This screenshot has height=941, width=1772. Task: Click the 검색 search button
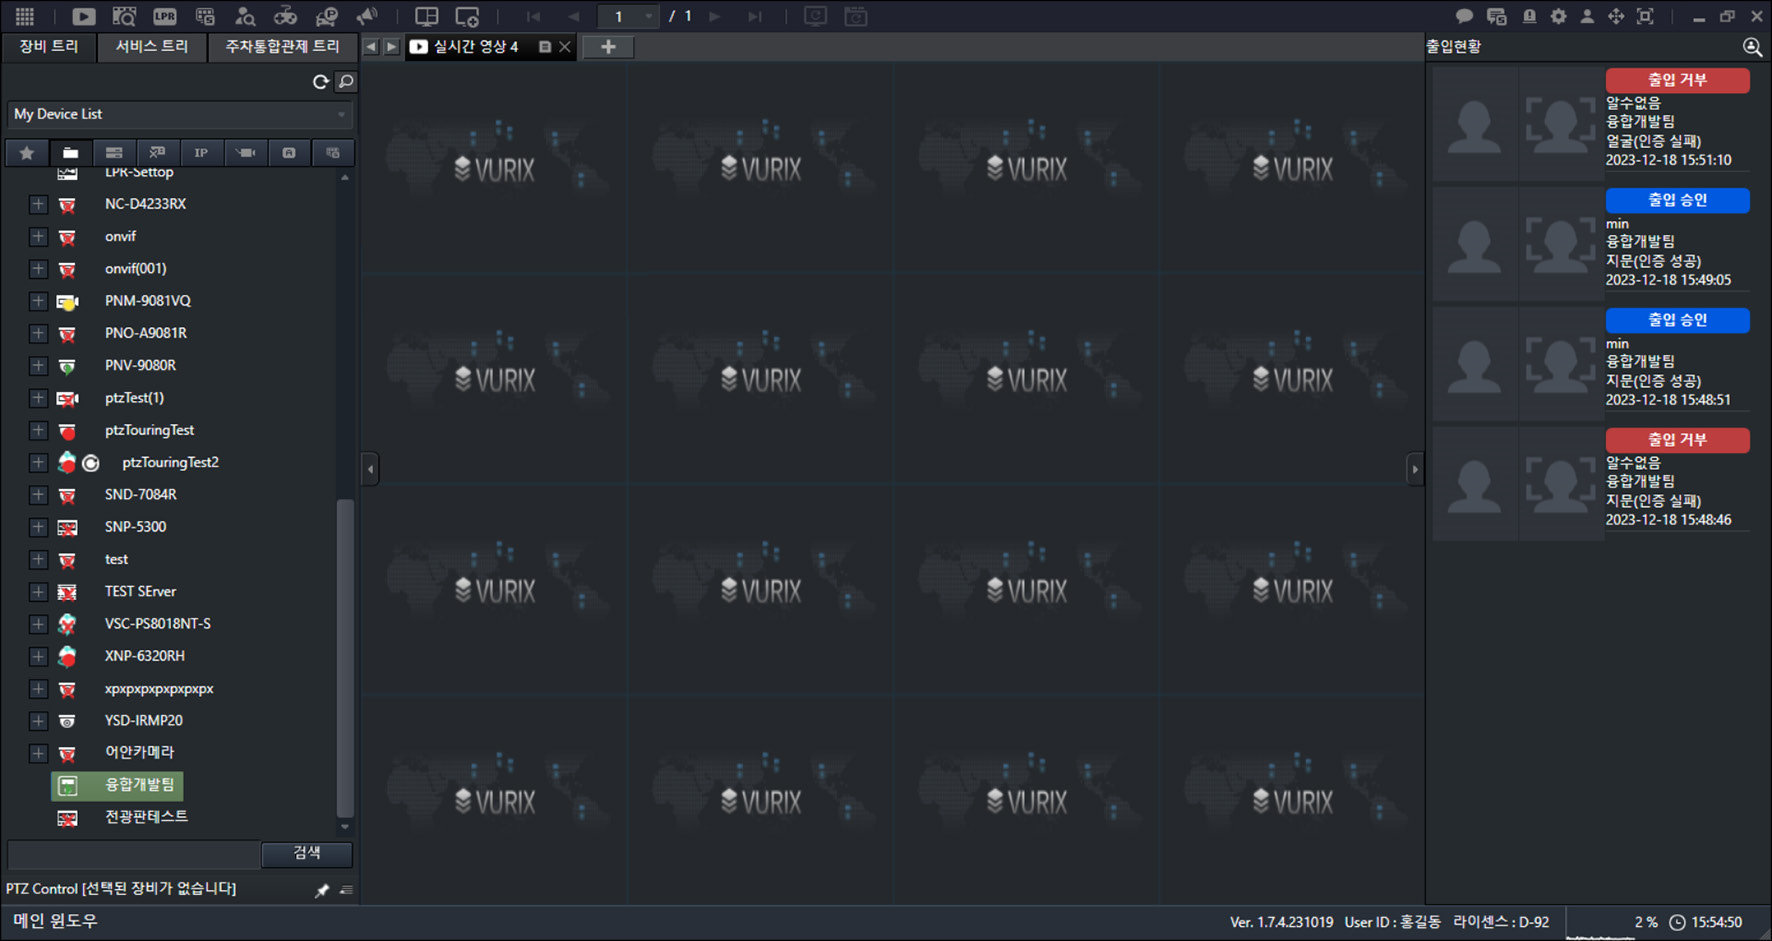click(x=307, y=853)
